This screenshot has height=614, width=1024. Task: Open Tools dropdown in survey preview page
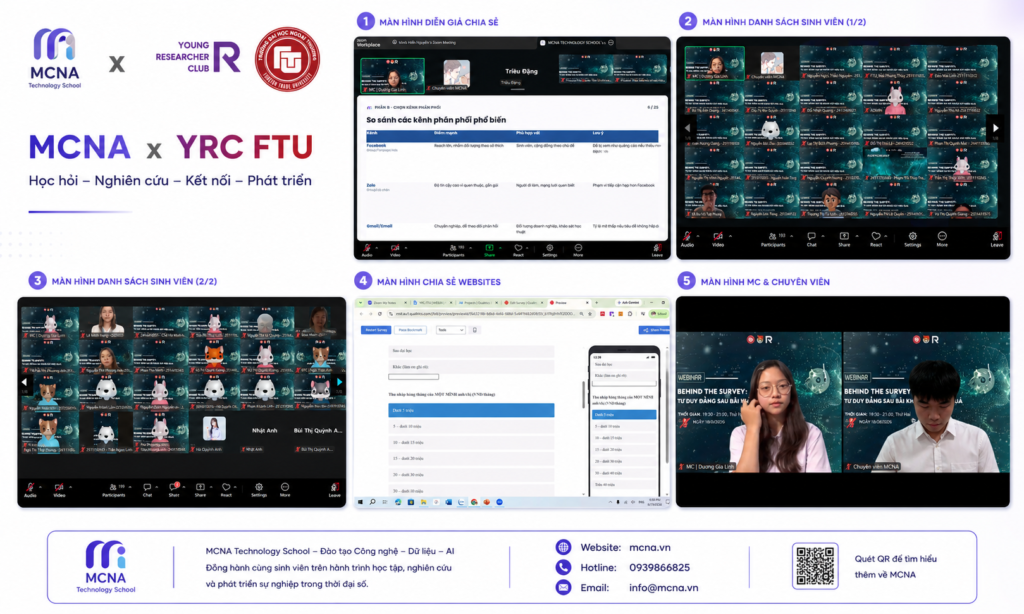[451, 330]
